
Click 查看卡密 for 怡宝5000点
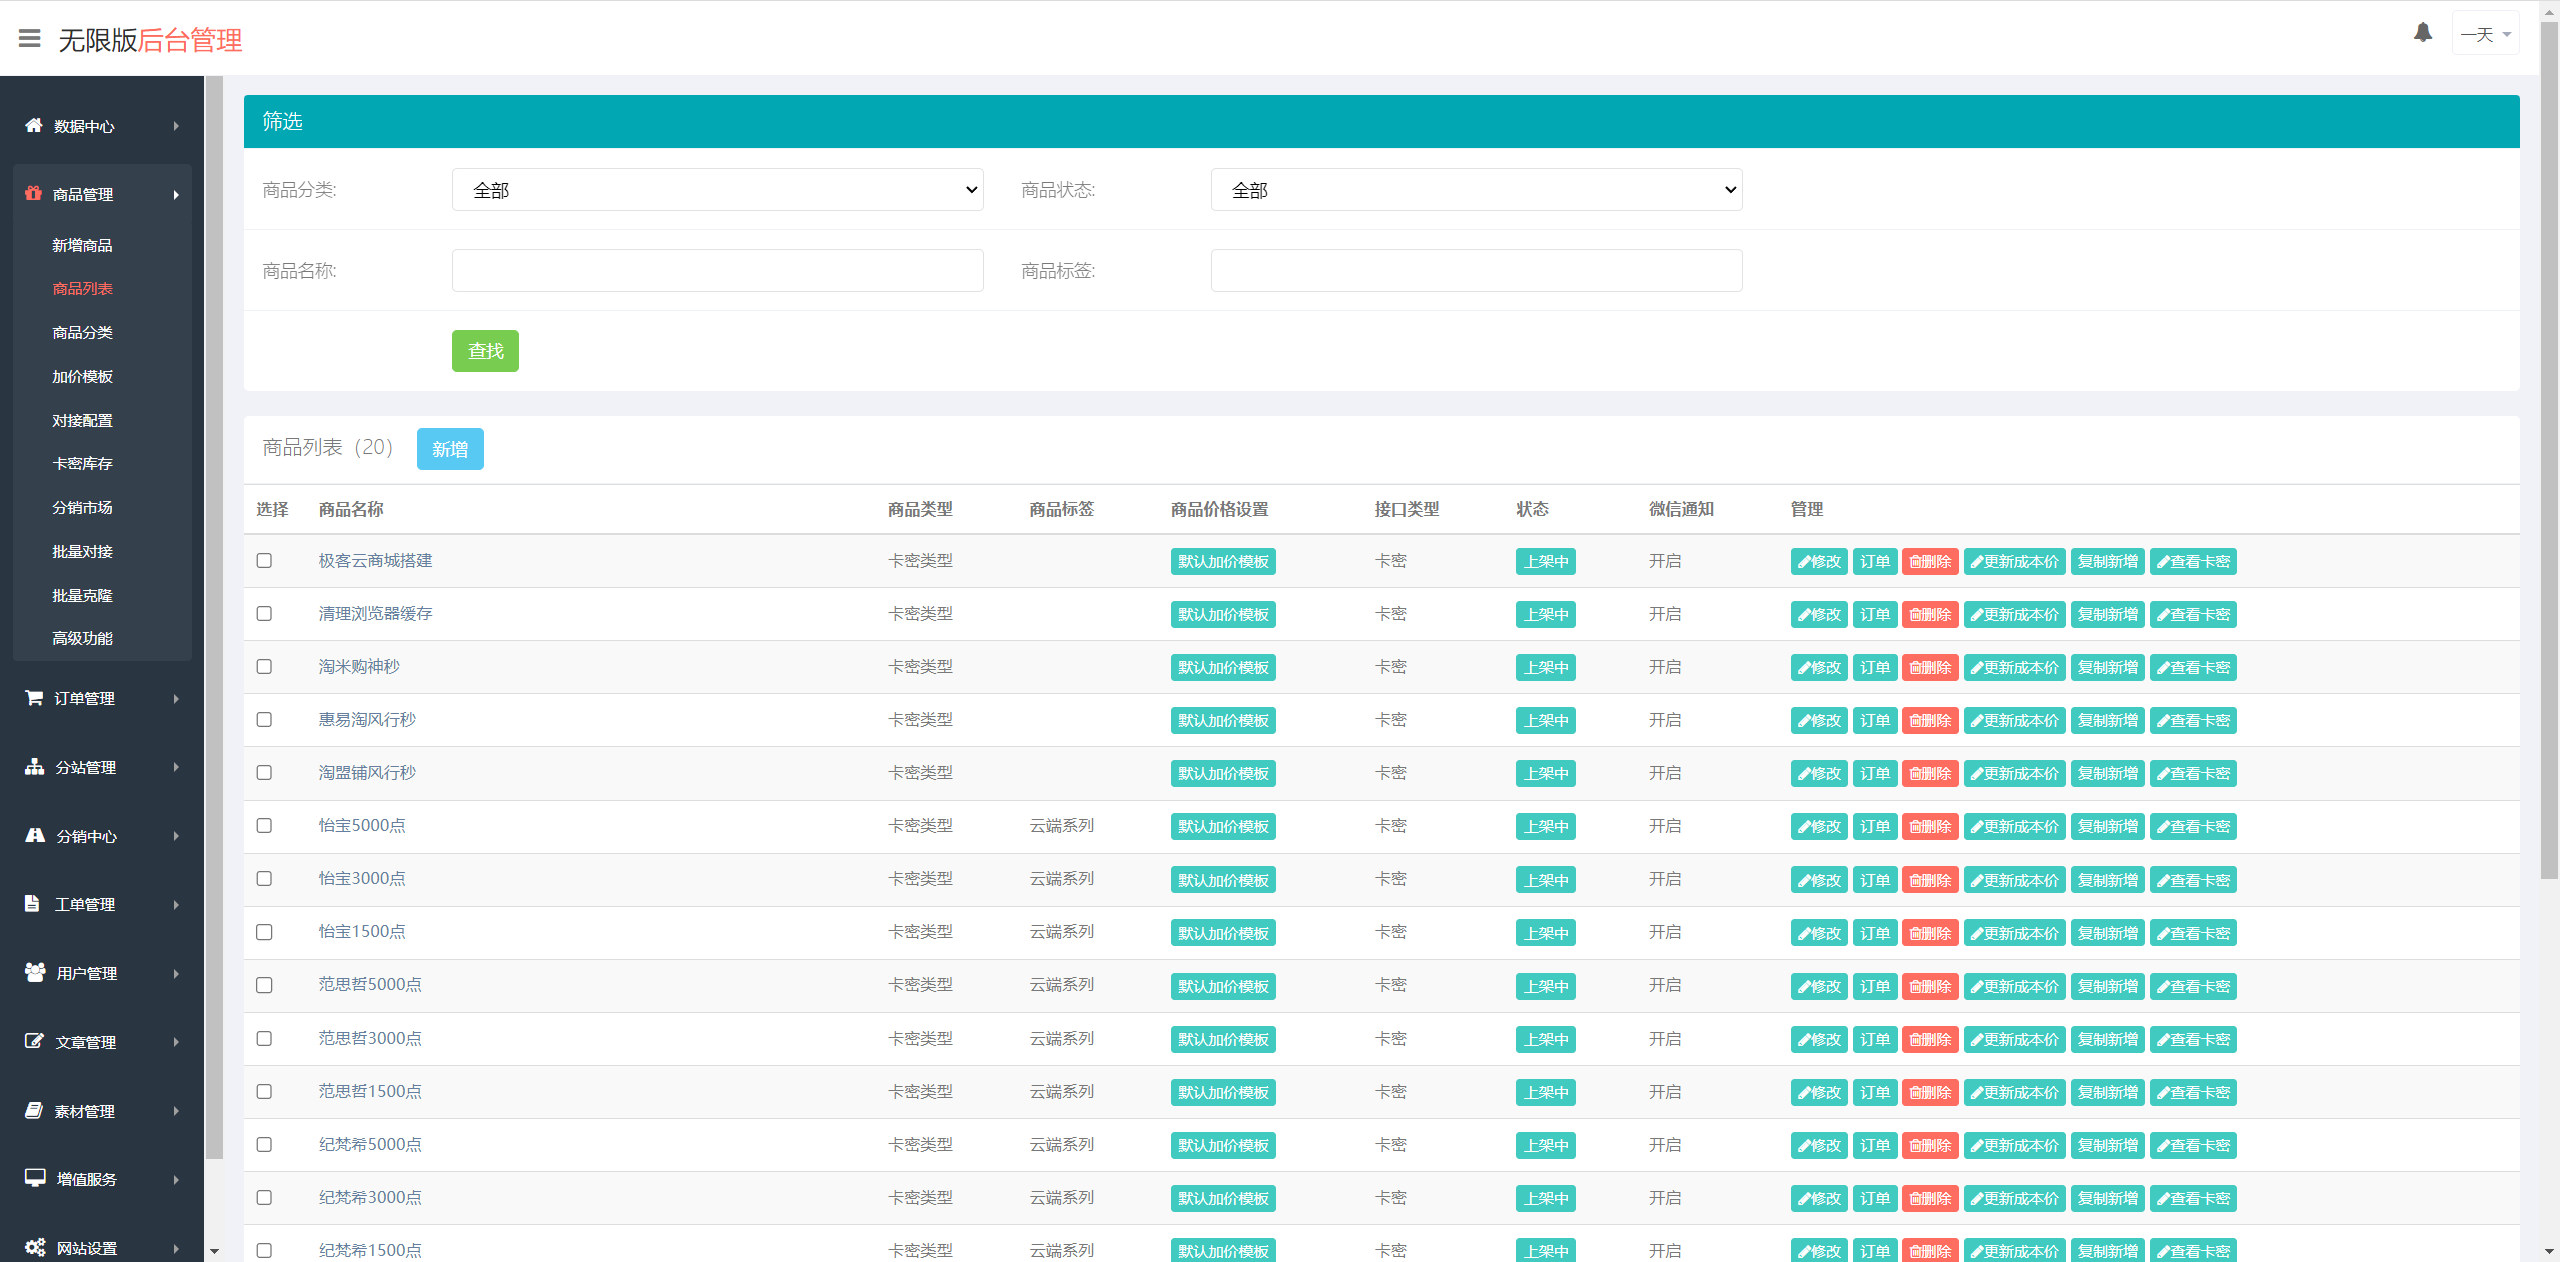pos(2193,826)
